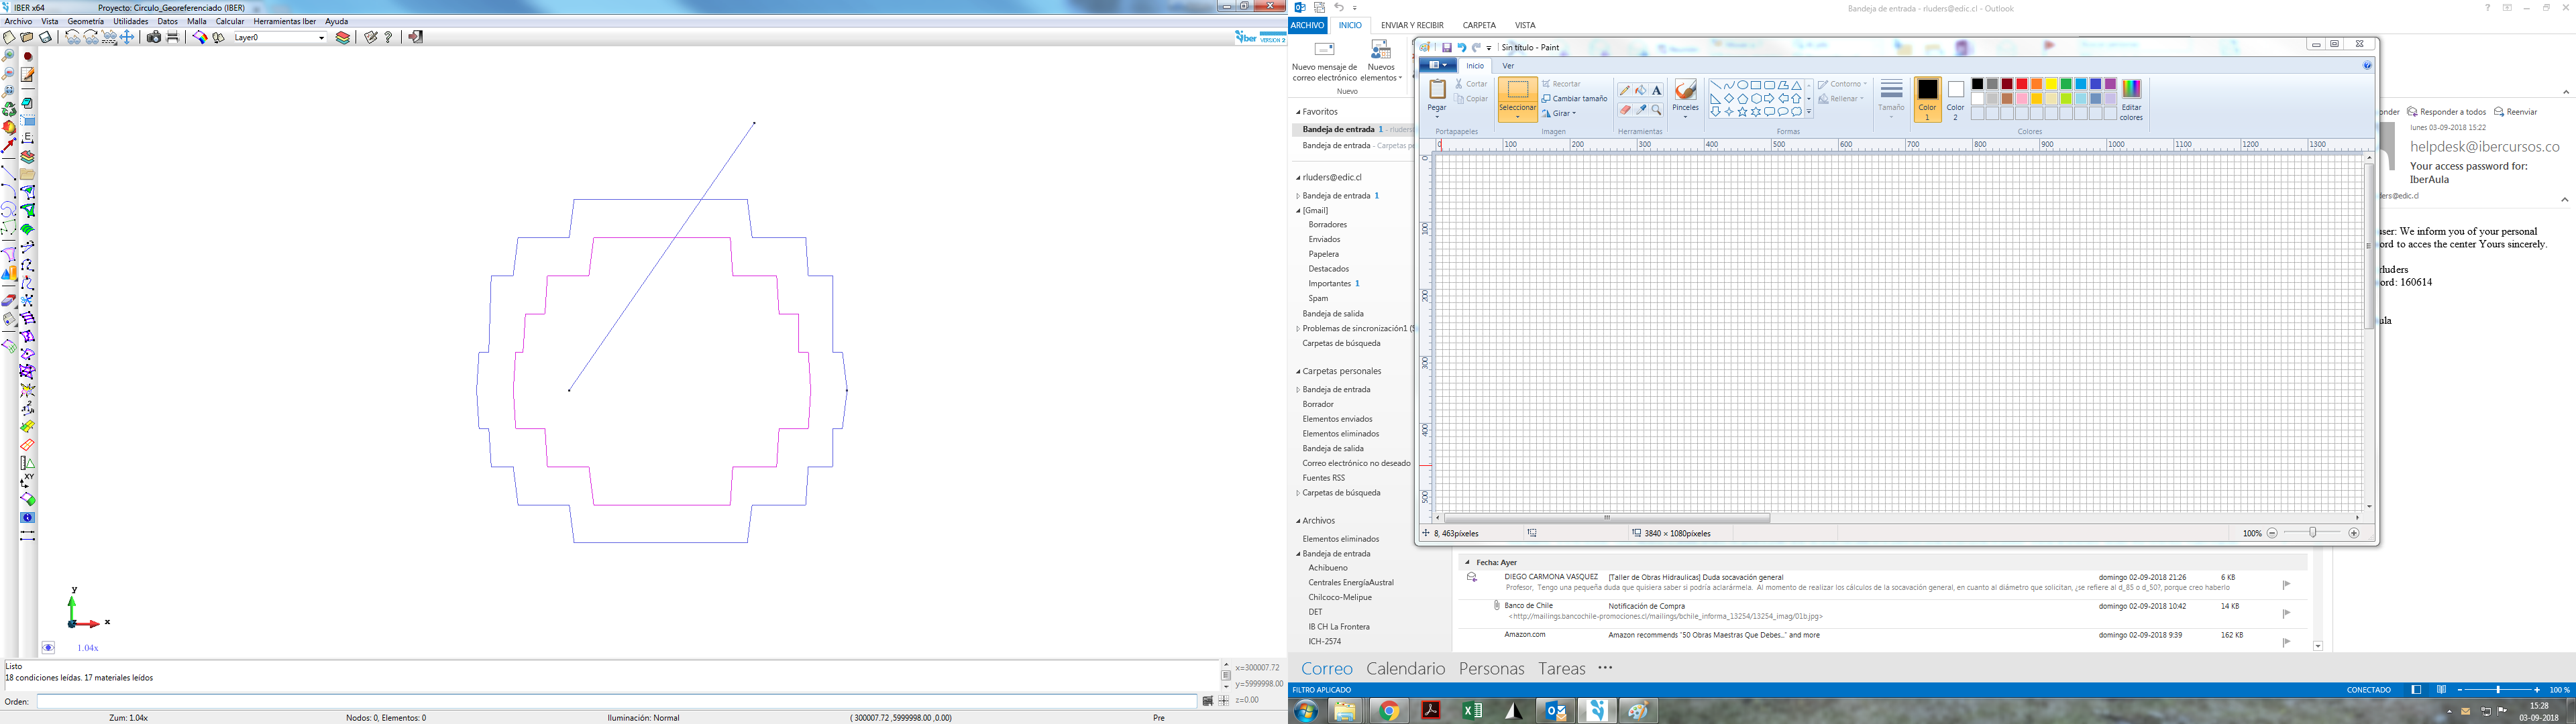Expand Paint shapes gallery more arrow
This screenshot has width=2576, height=724.
pyautogui.click(x=1809, y=112)
